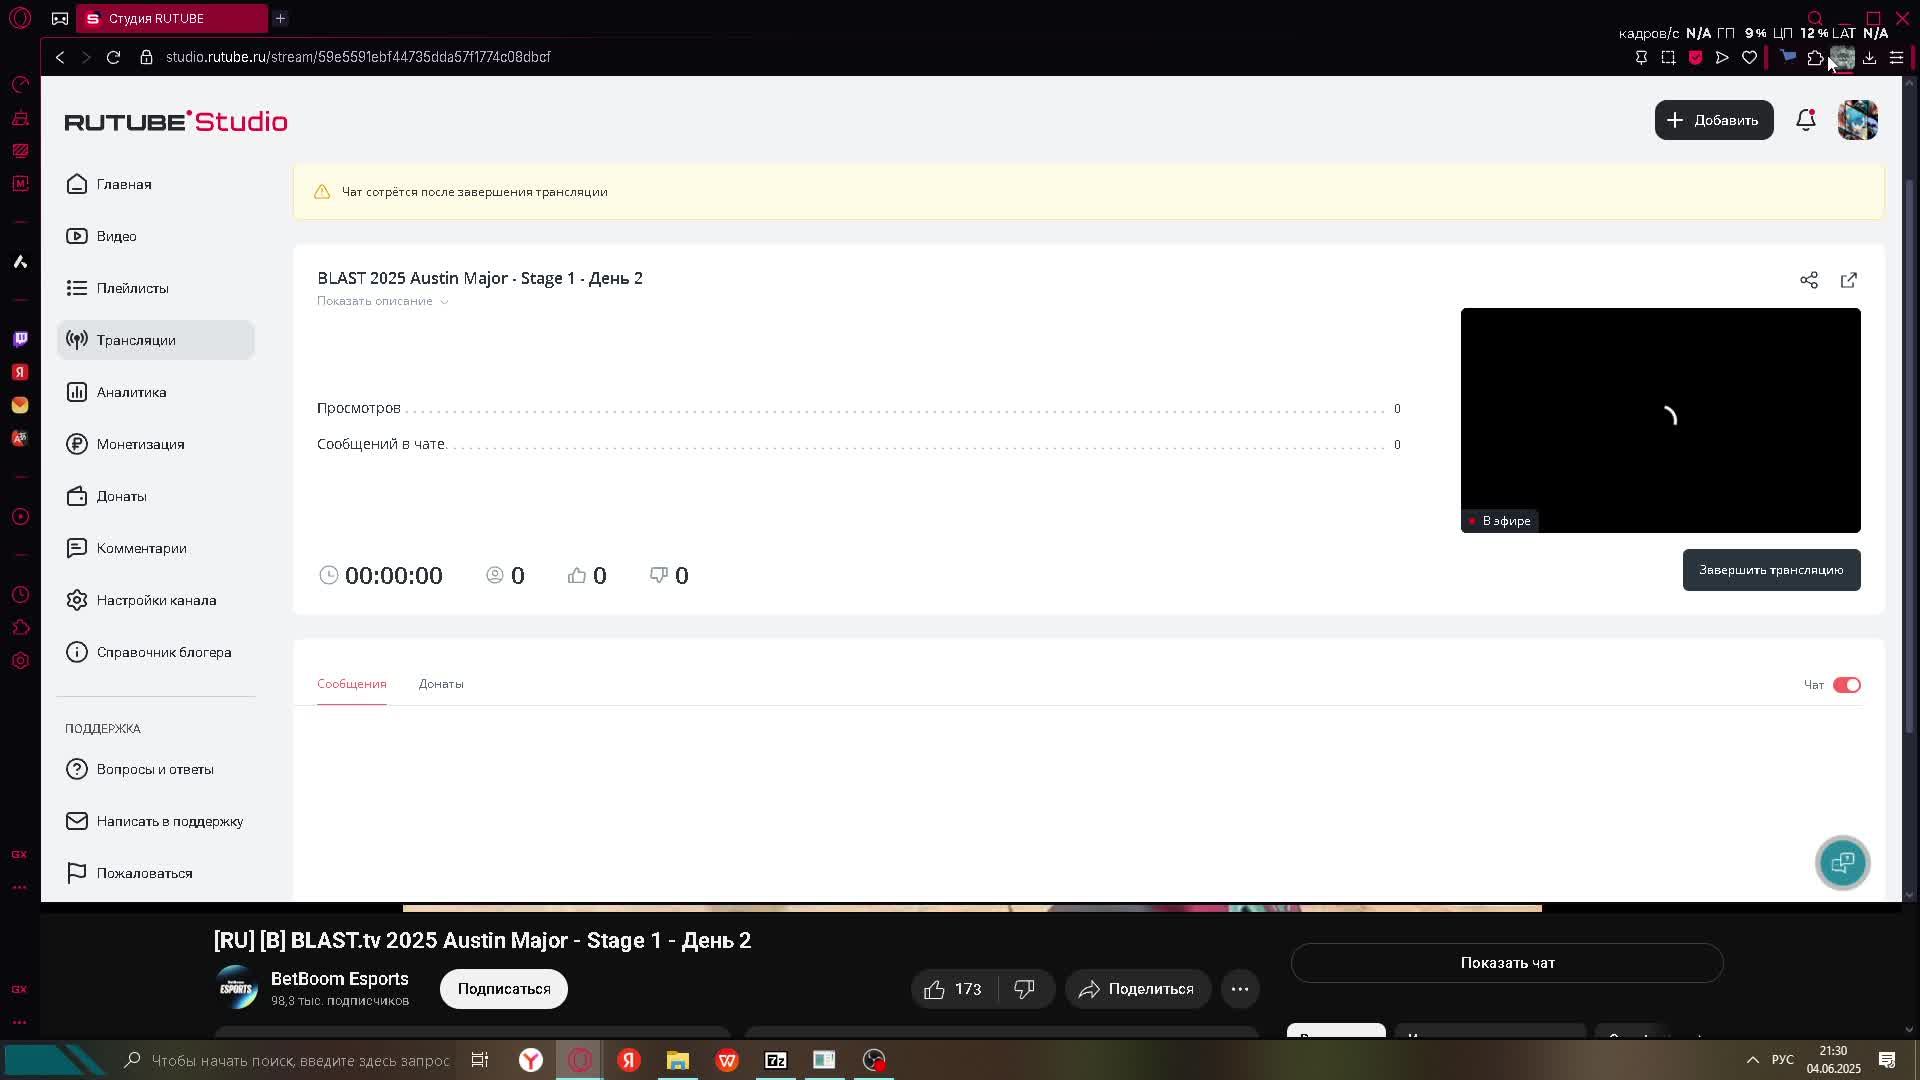Click Завершить трансляцию button
This screenshot has width=1920, height=1080.
click(x=1771, y=570)
